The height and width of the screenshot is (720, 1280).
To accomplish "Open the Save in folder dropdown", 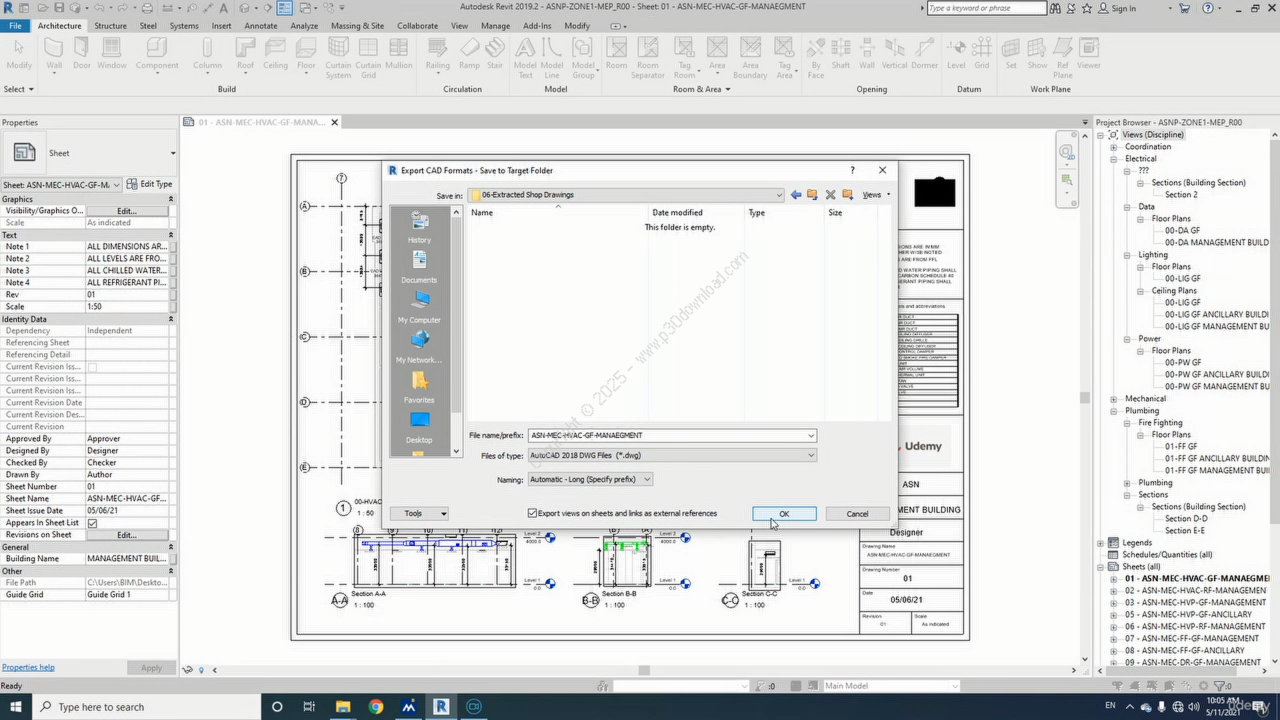I will pyautogui.click(x=779, y=195).
